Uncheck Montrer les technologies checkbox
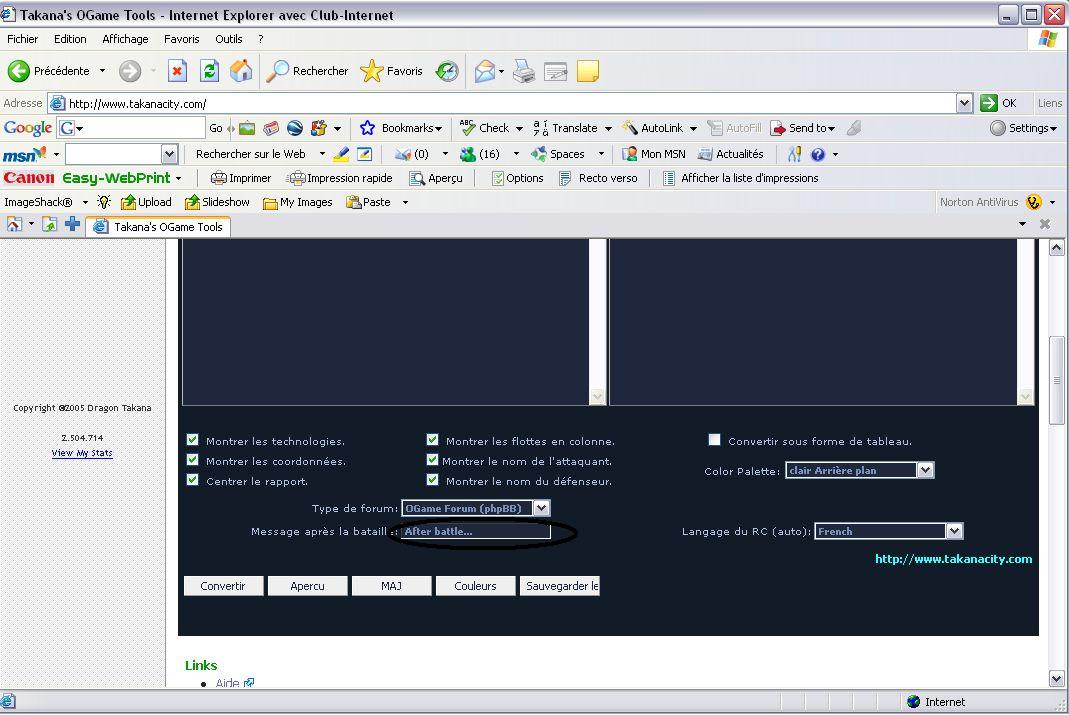The width and height of the screenshot is (1069, 715). (x=193, y=440)
